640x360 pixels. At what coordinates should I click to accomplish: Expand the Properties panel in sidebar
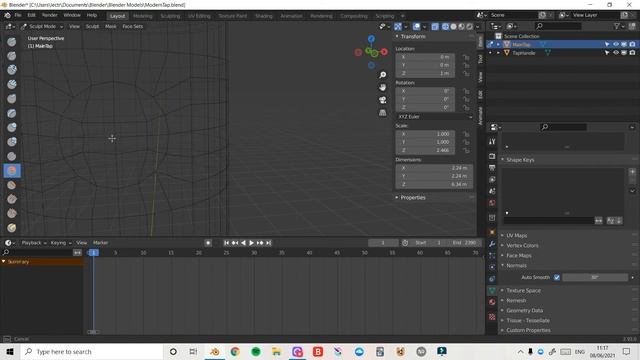tap(413, 198)
